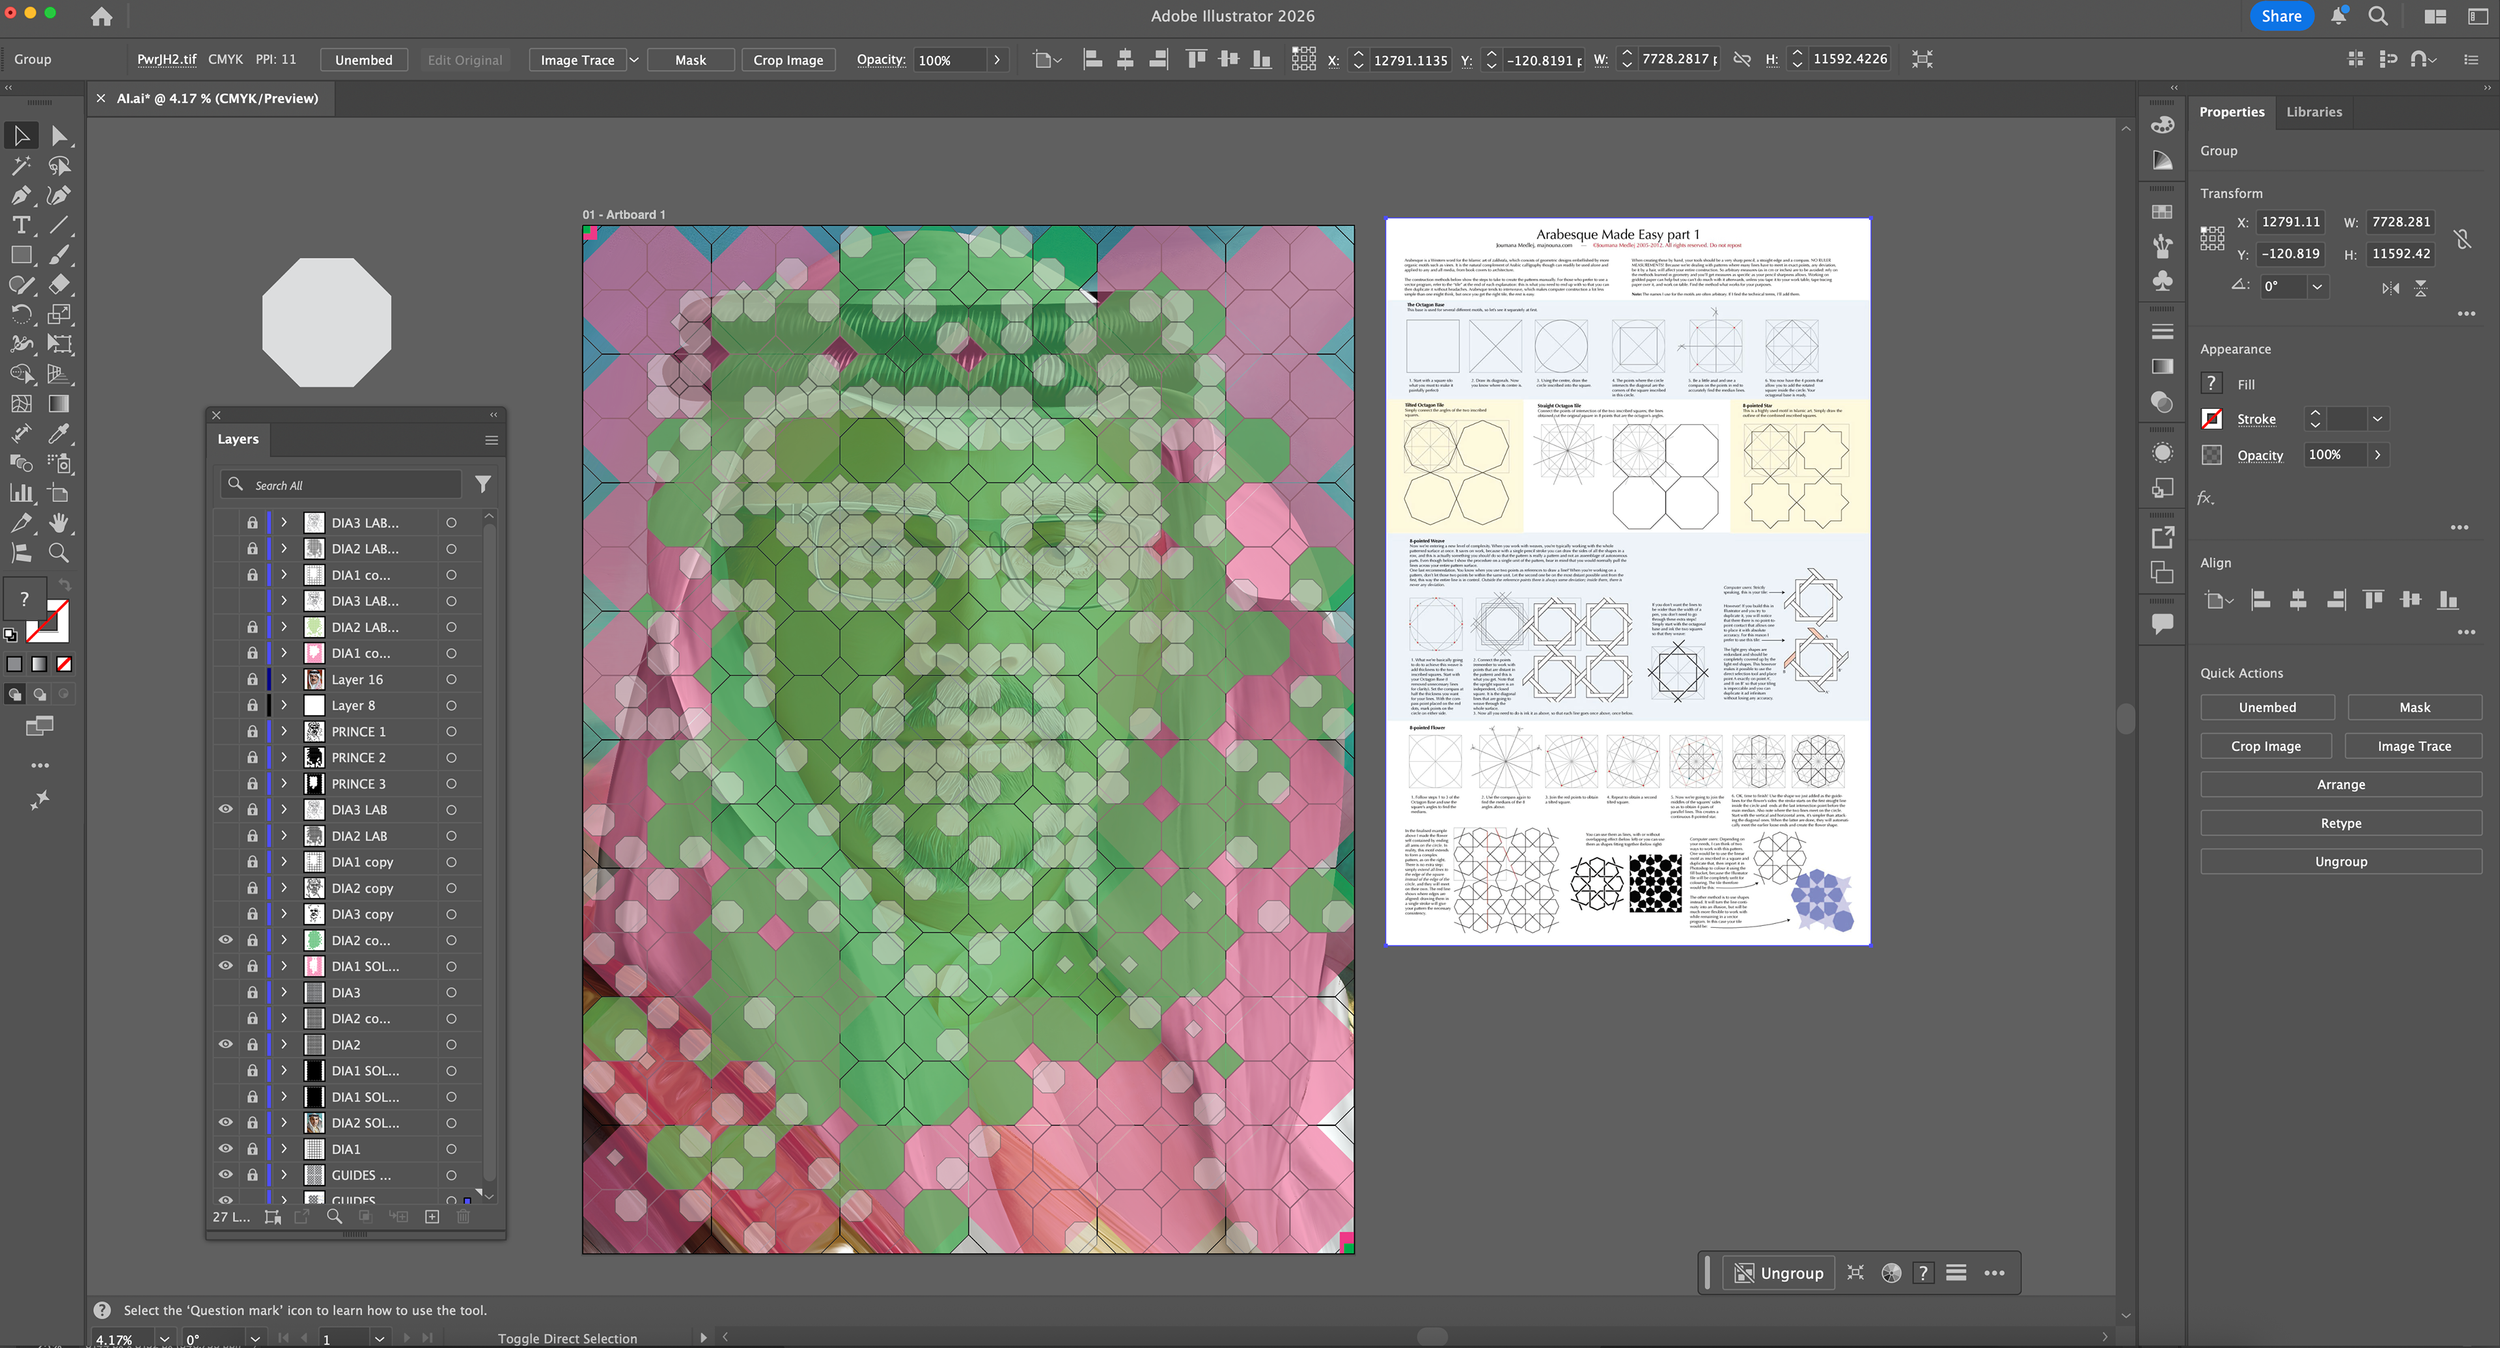Select the Selection tool arrow
Image resolution: width=2500 pixels, height=1348 pixels.
pyautogui.click(x=21, y=135)
